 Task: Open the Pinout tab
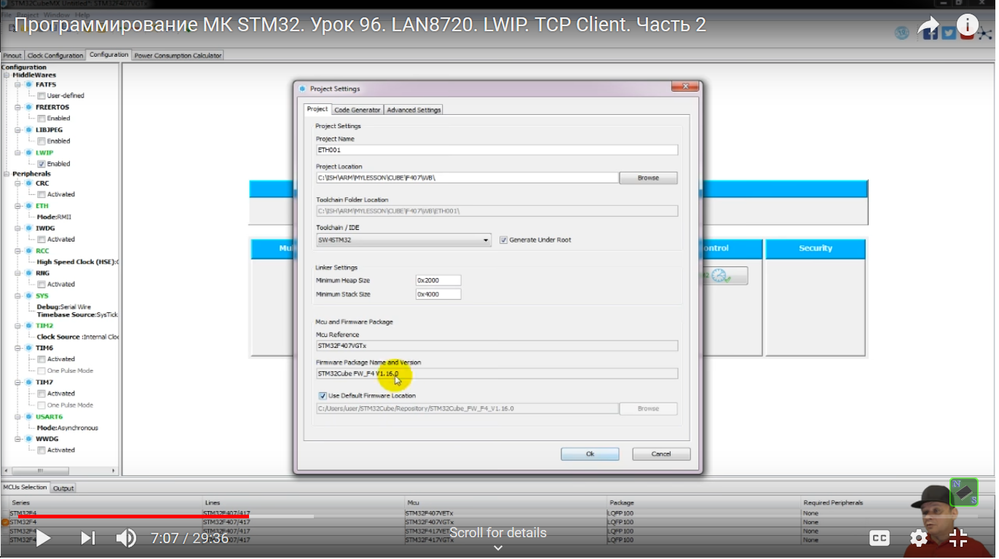point(12,55)
